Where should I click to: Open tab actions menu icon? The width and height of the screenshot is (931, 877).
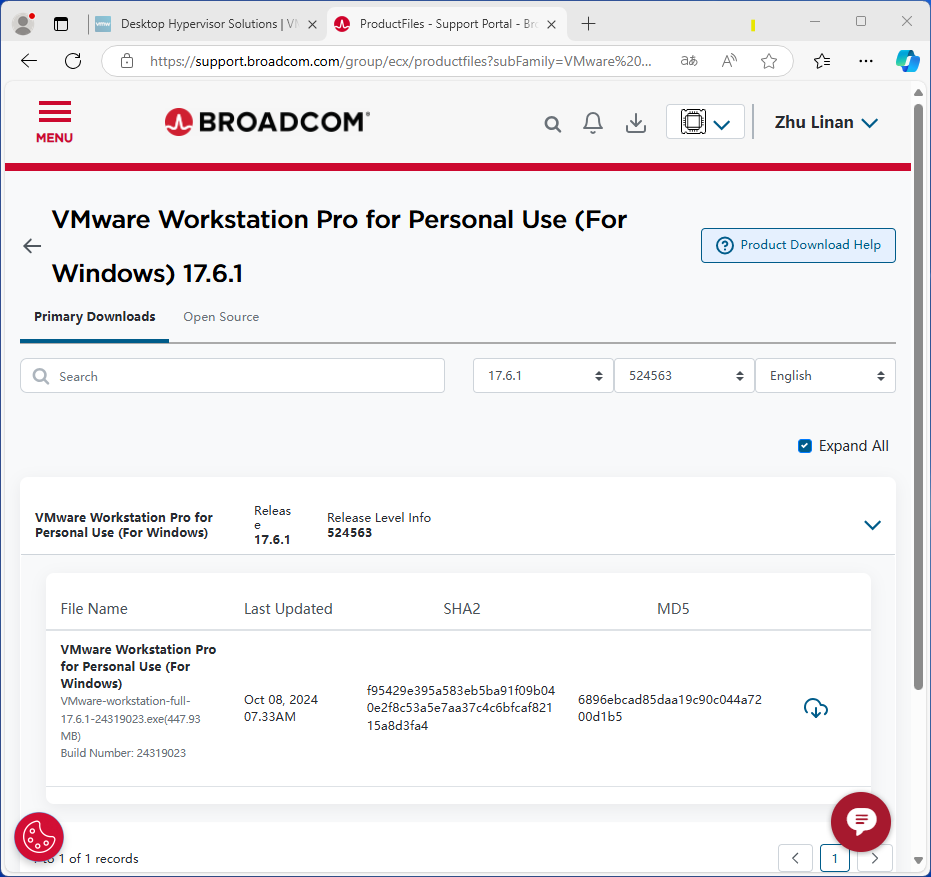pyautogui.click(x=61, y=24)
